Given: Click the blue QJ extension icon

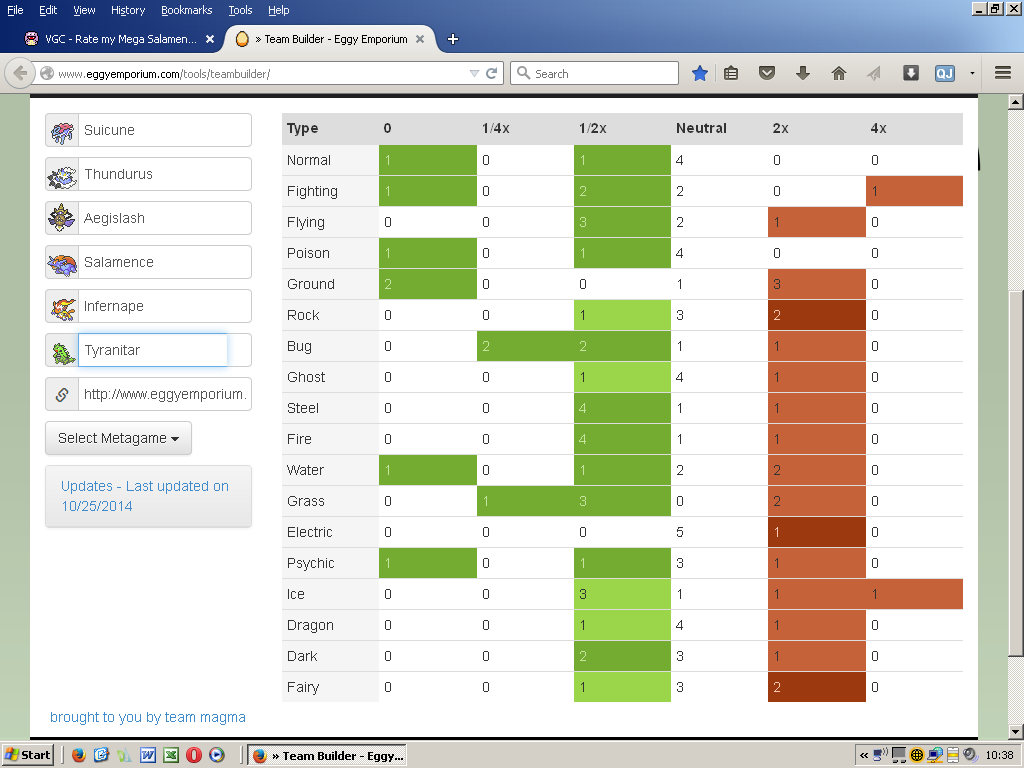Looking at the screenshot, I should point(944,73).
